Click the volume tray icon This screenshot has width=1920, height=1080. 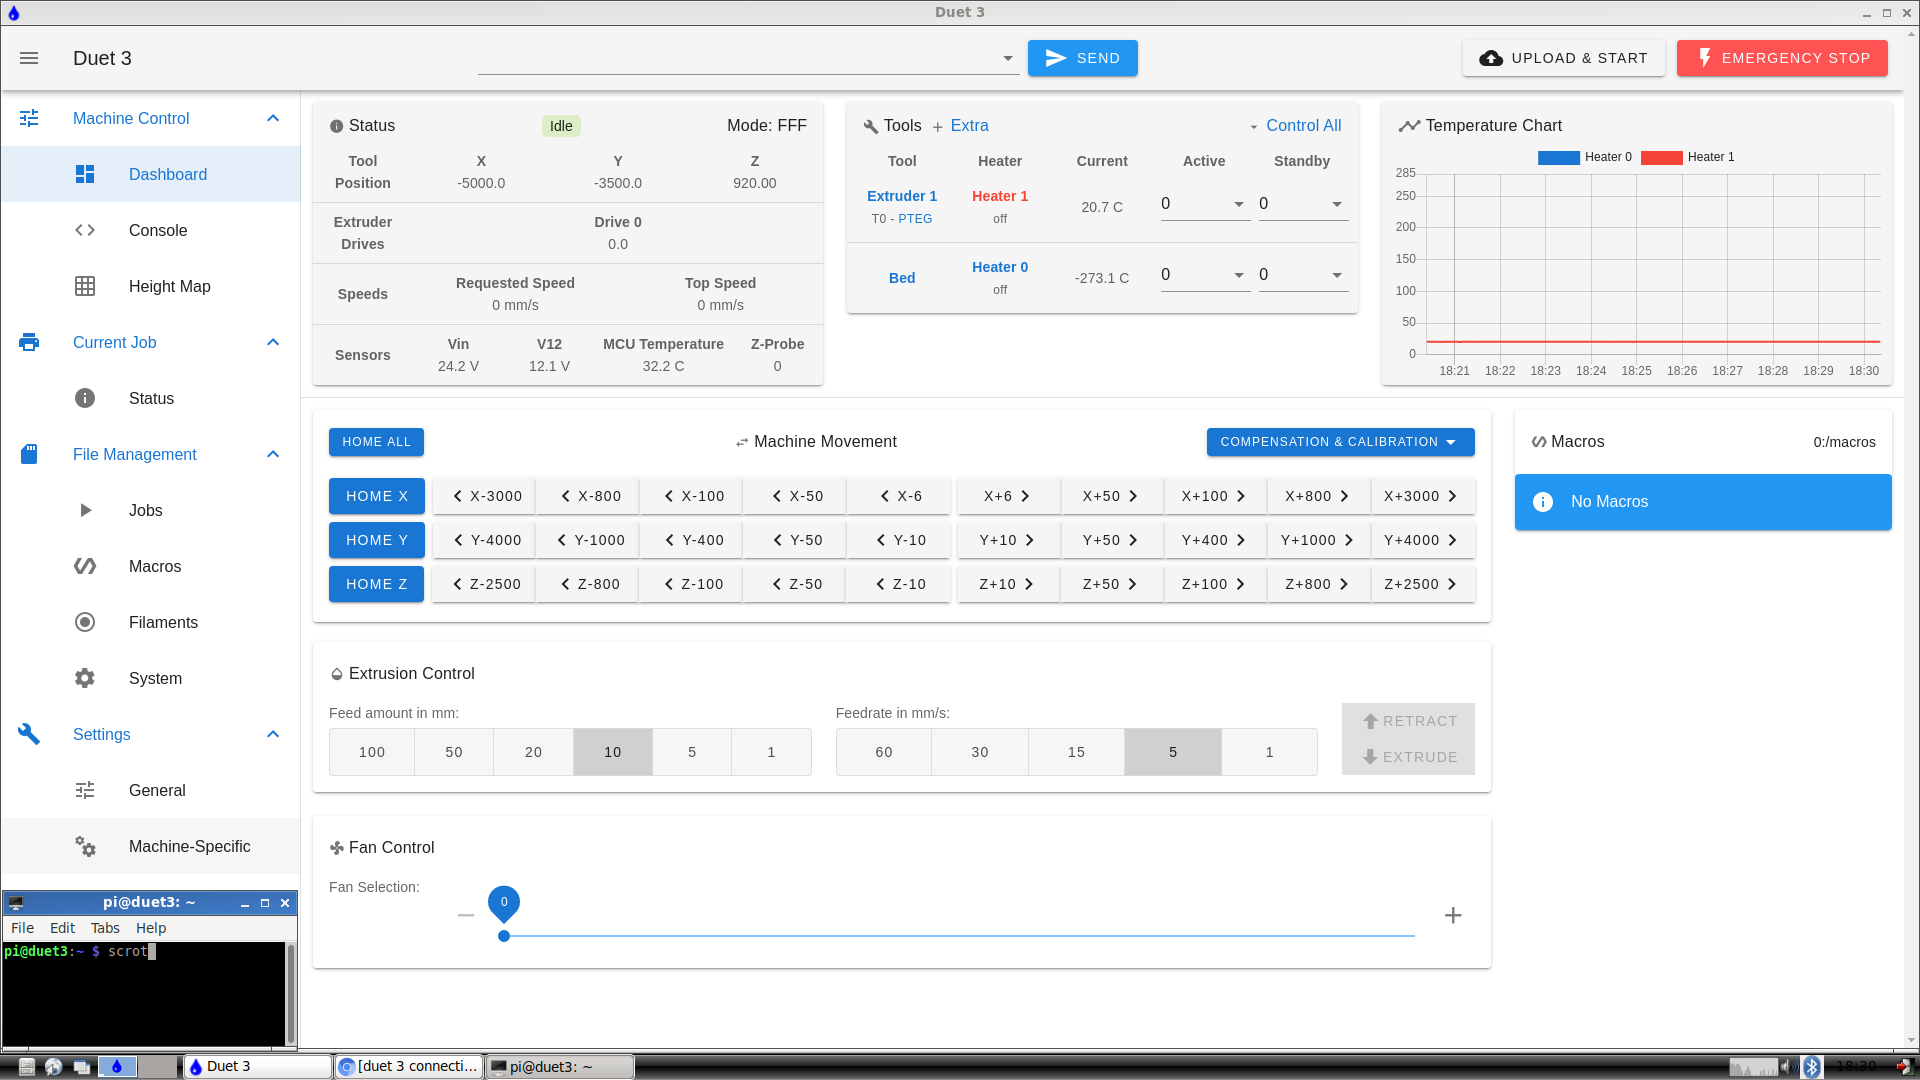(1788, 1067)
